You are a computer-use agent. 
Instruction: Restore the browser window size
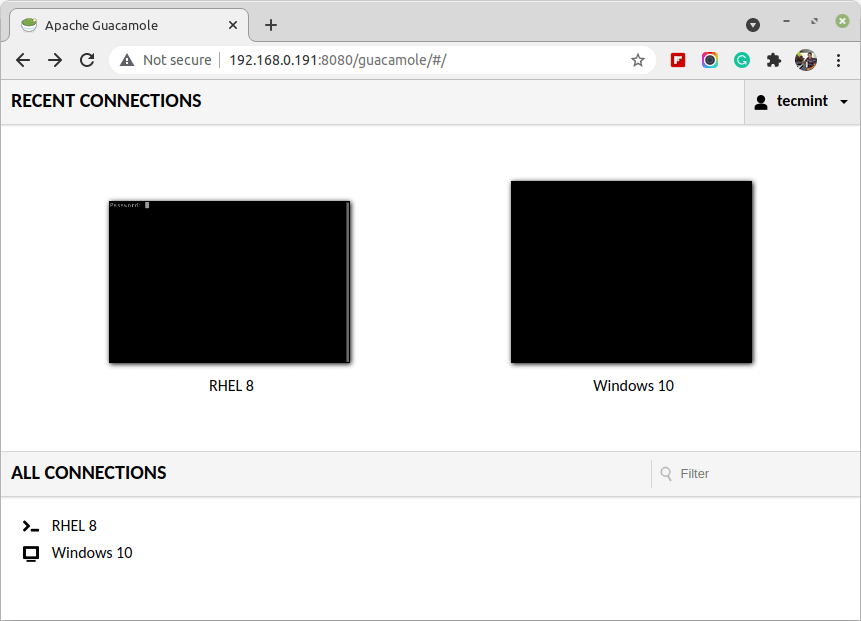814,21
